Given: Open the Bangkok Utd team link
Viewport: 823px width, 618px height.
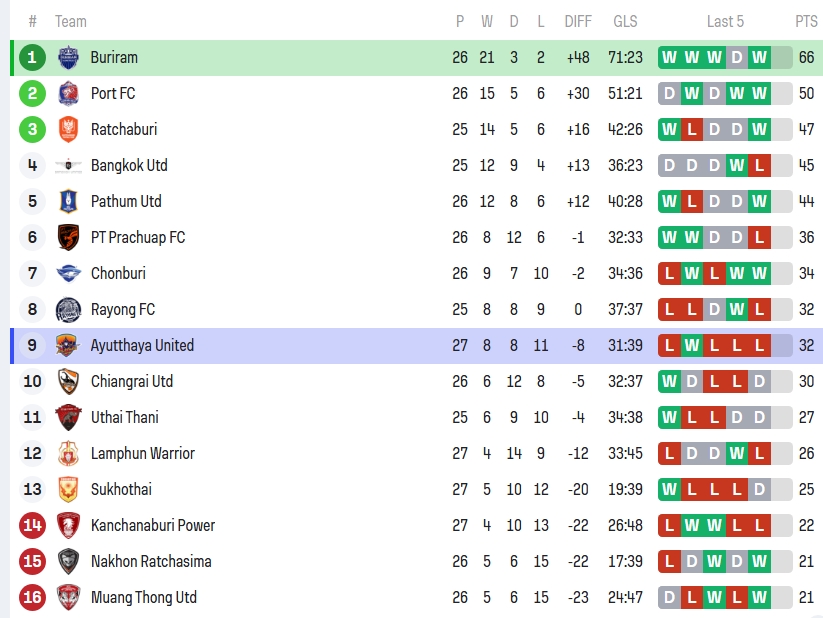Looking at the screenshot, I should (x=129, y=165).
